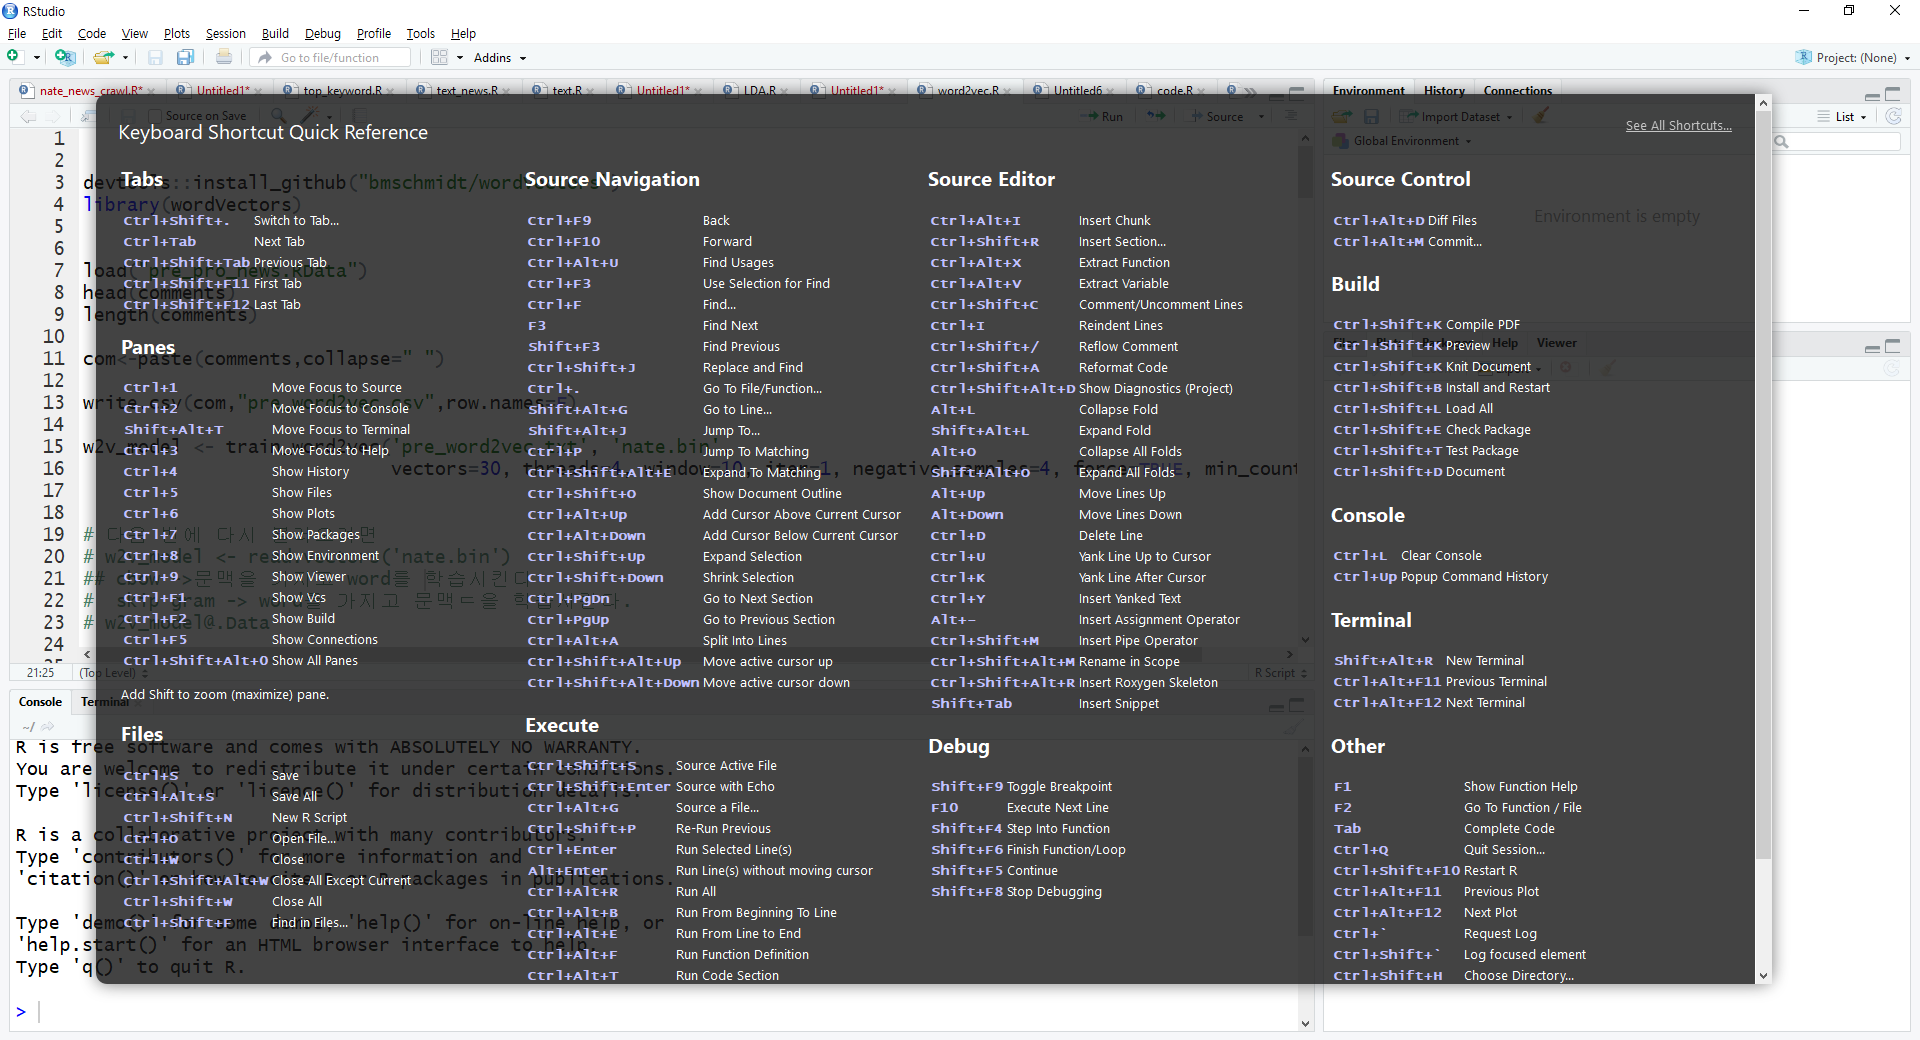Screen dimensions: 1920x1040
Task: Click 'Insert Pipe Operator' shortcut entry
Action: coord(1138,641)
